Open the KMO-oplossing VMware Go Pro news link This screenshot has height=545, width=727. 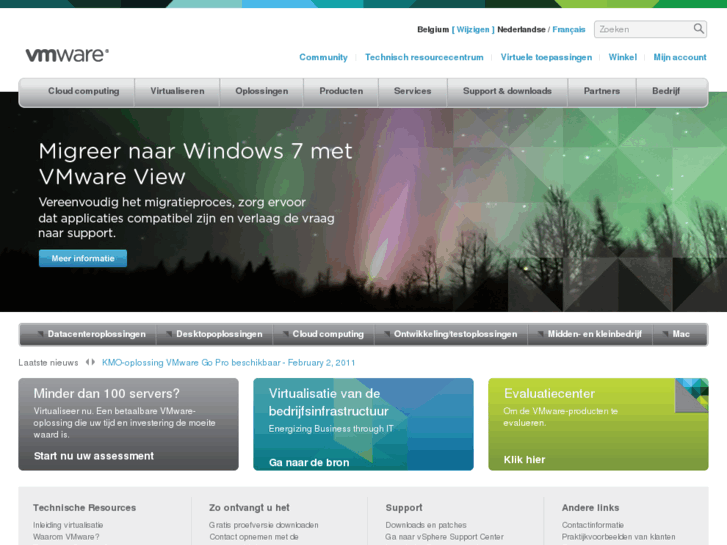point(228,362)
